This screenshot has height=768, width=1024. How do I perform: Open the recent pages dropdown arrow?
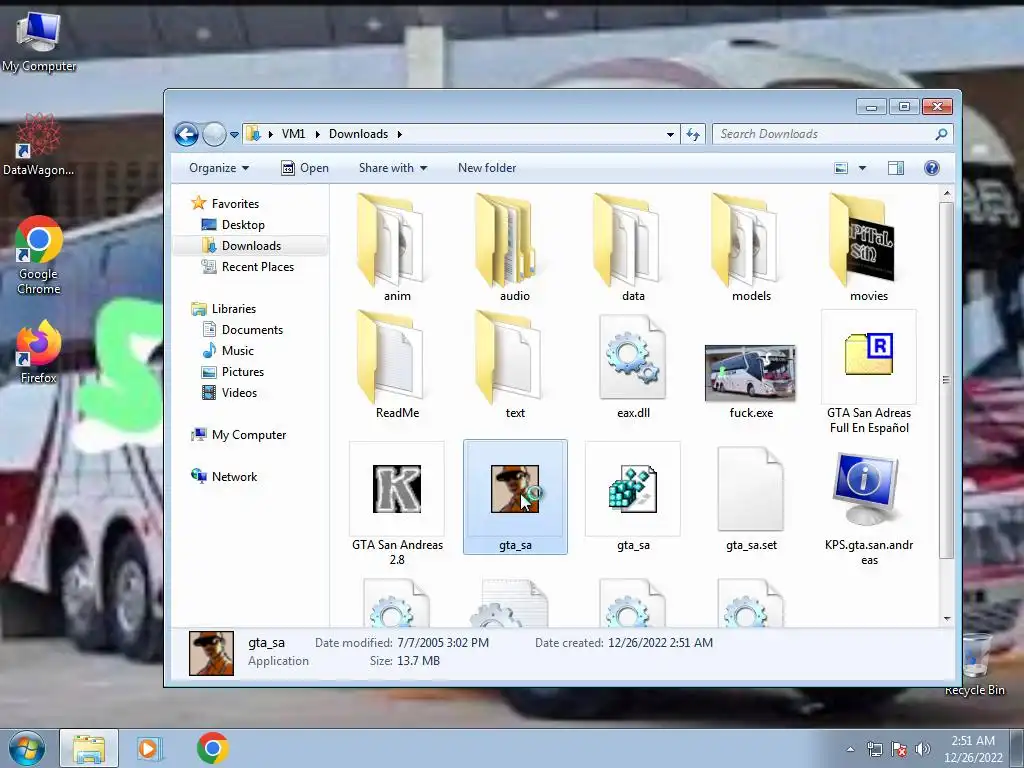coord(234,135)
